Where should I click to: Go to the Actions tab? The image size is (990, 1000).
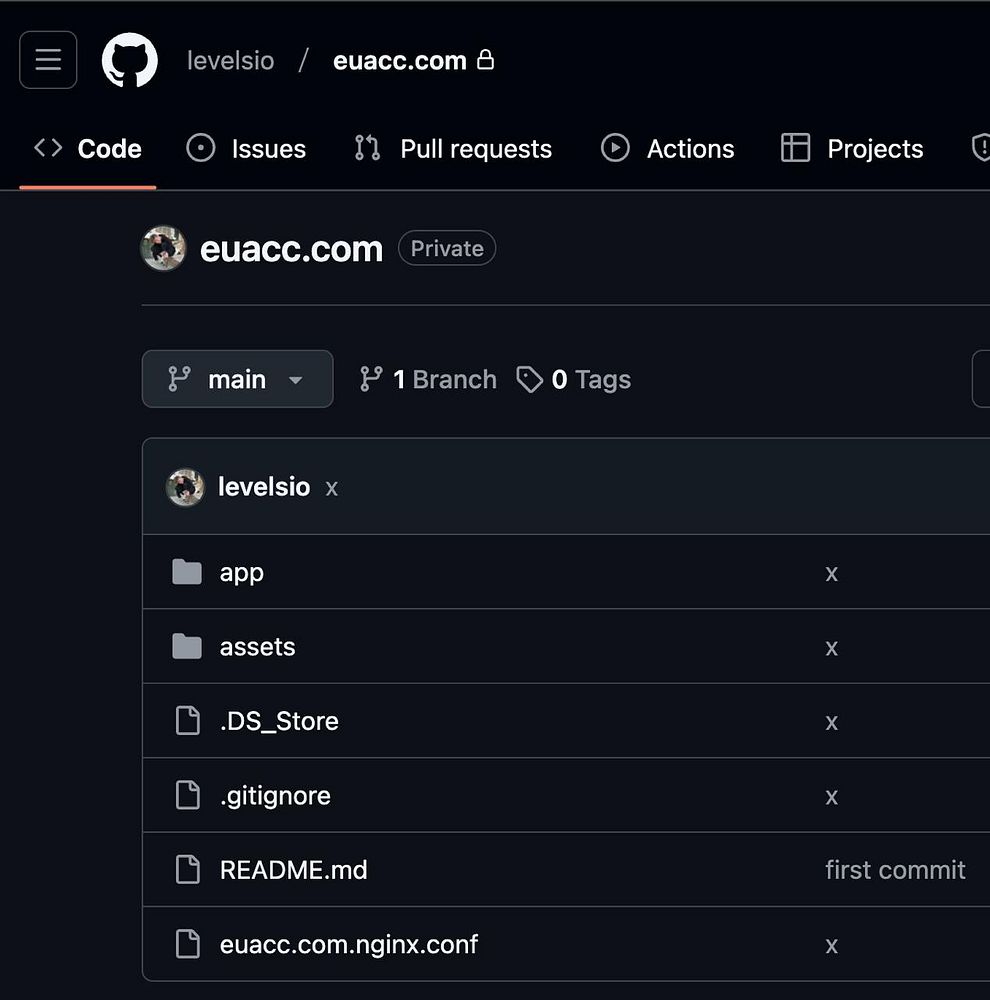pos(667,149)
